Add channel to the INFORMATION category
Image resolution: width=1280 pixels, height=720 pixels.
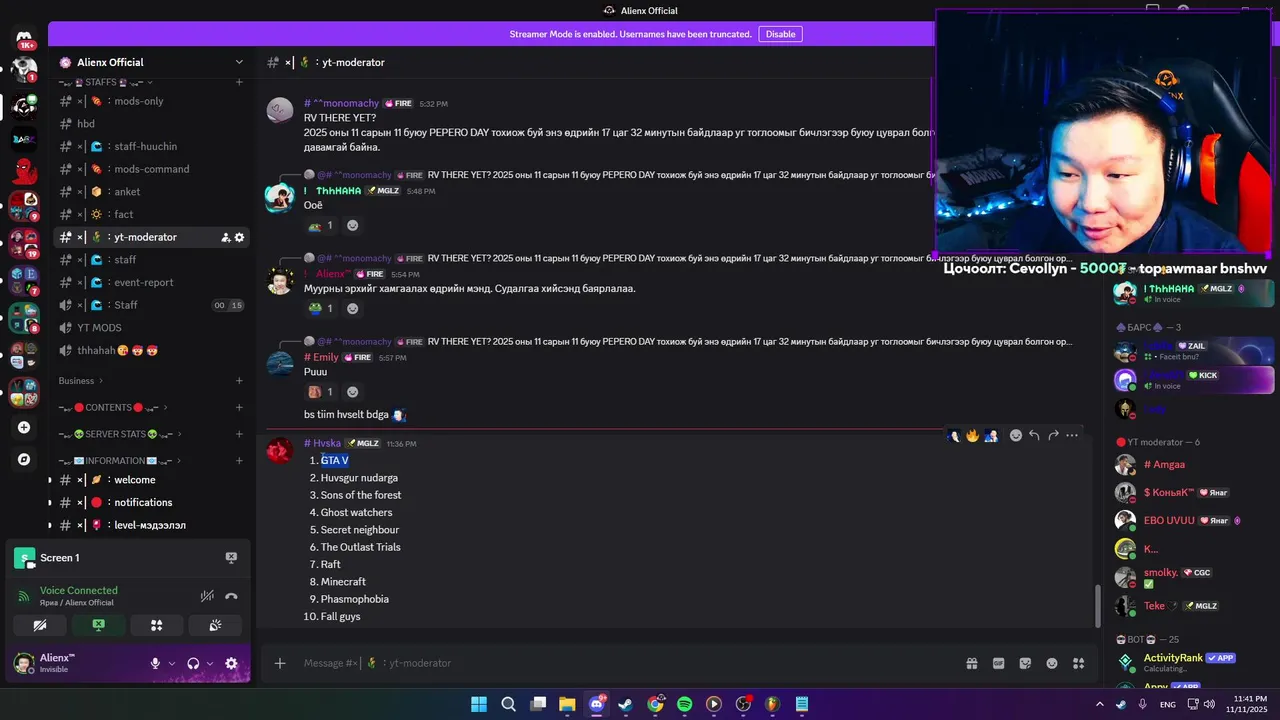[x=239, y=461]
